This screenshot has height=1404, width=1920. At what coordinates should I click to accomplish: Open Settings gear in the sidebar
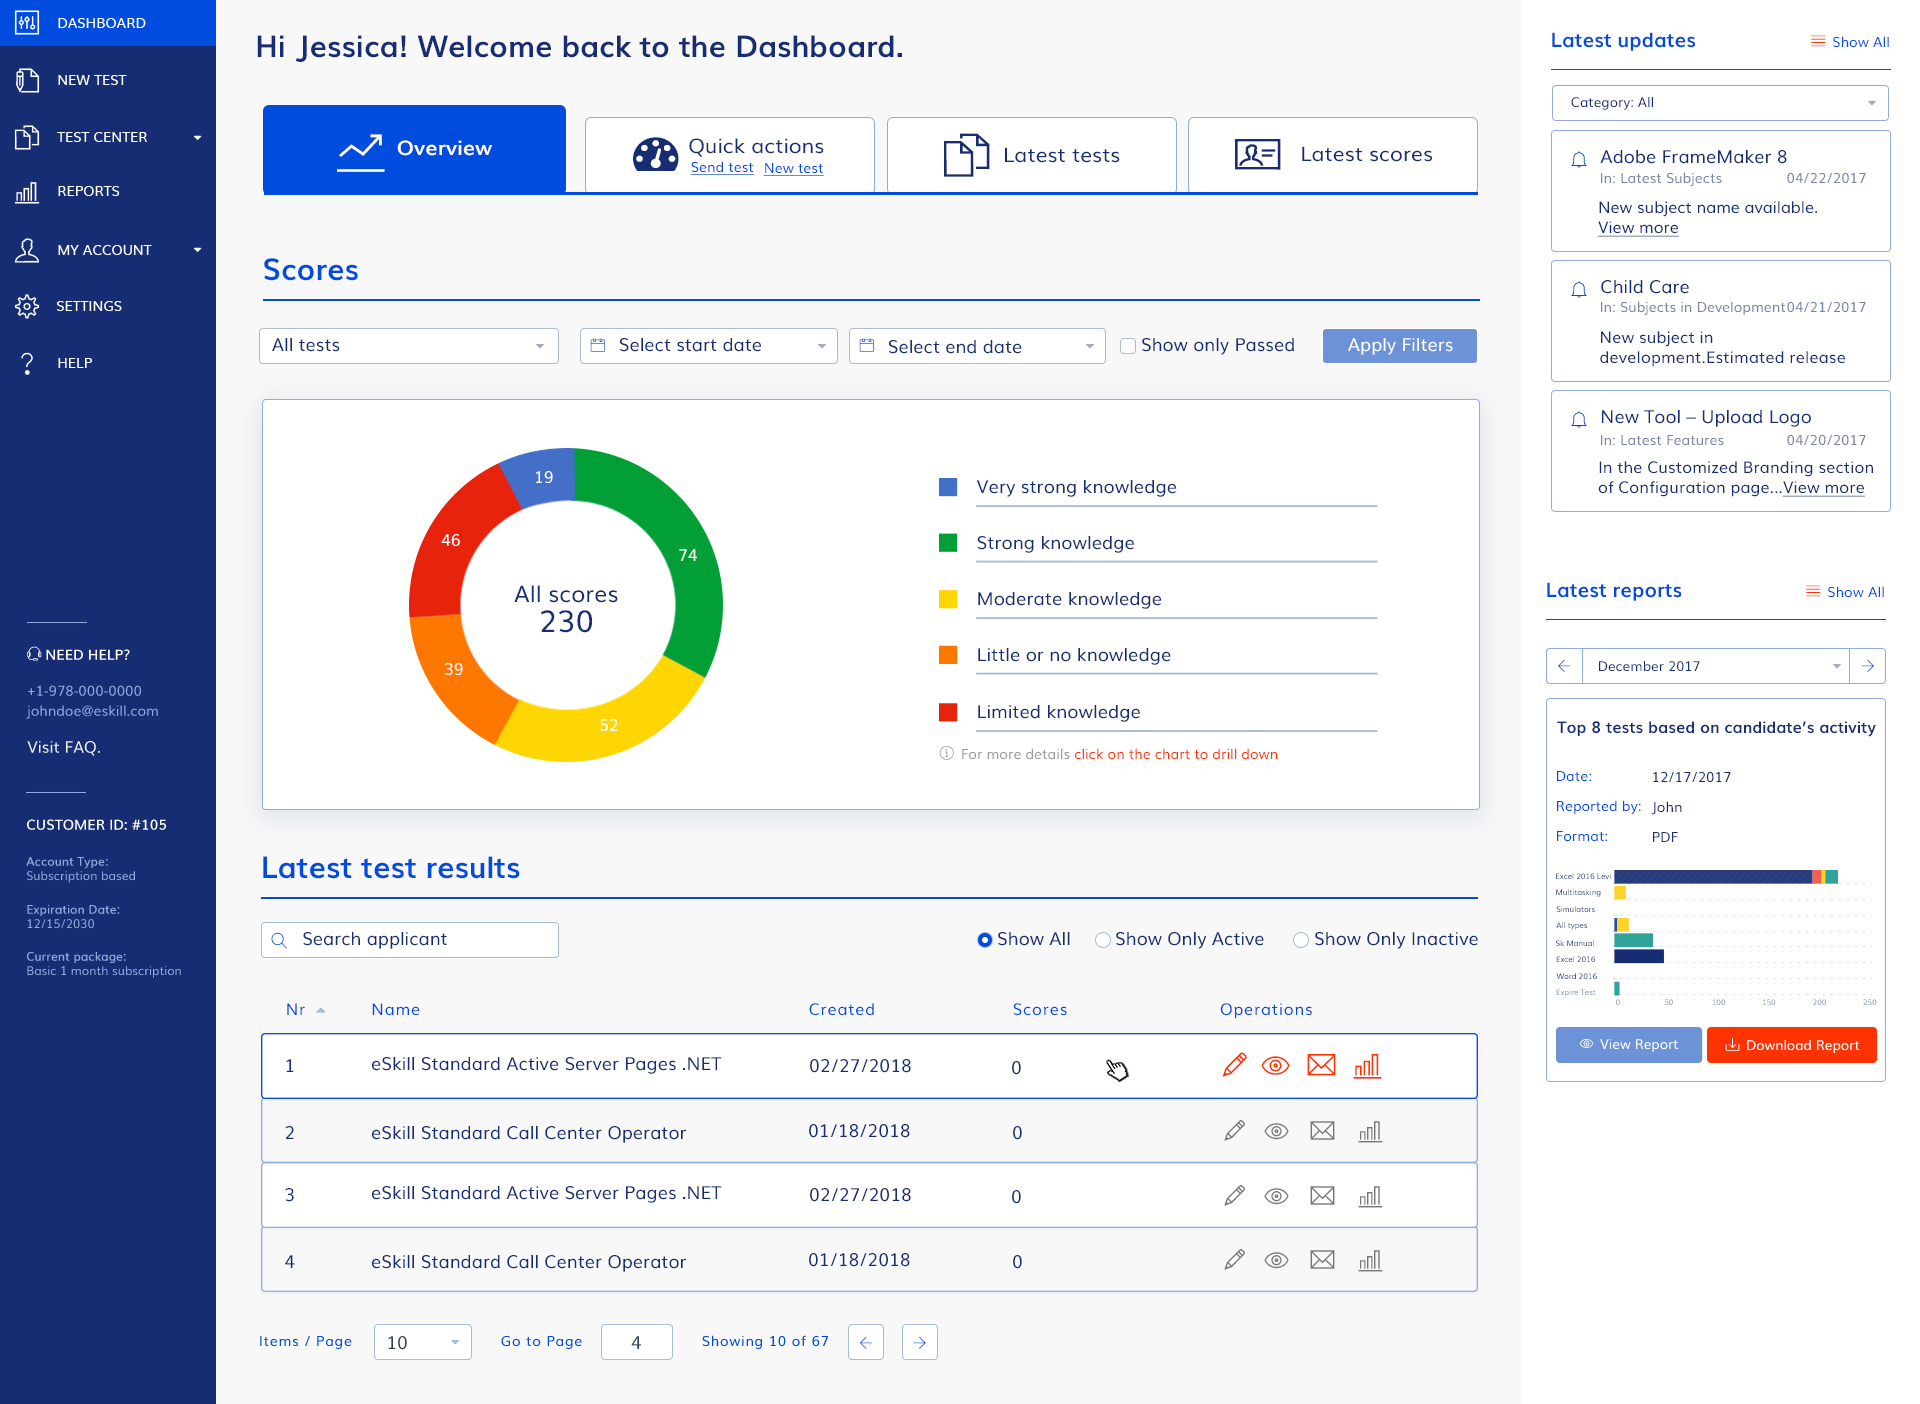tap(27, 306)
